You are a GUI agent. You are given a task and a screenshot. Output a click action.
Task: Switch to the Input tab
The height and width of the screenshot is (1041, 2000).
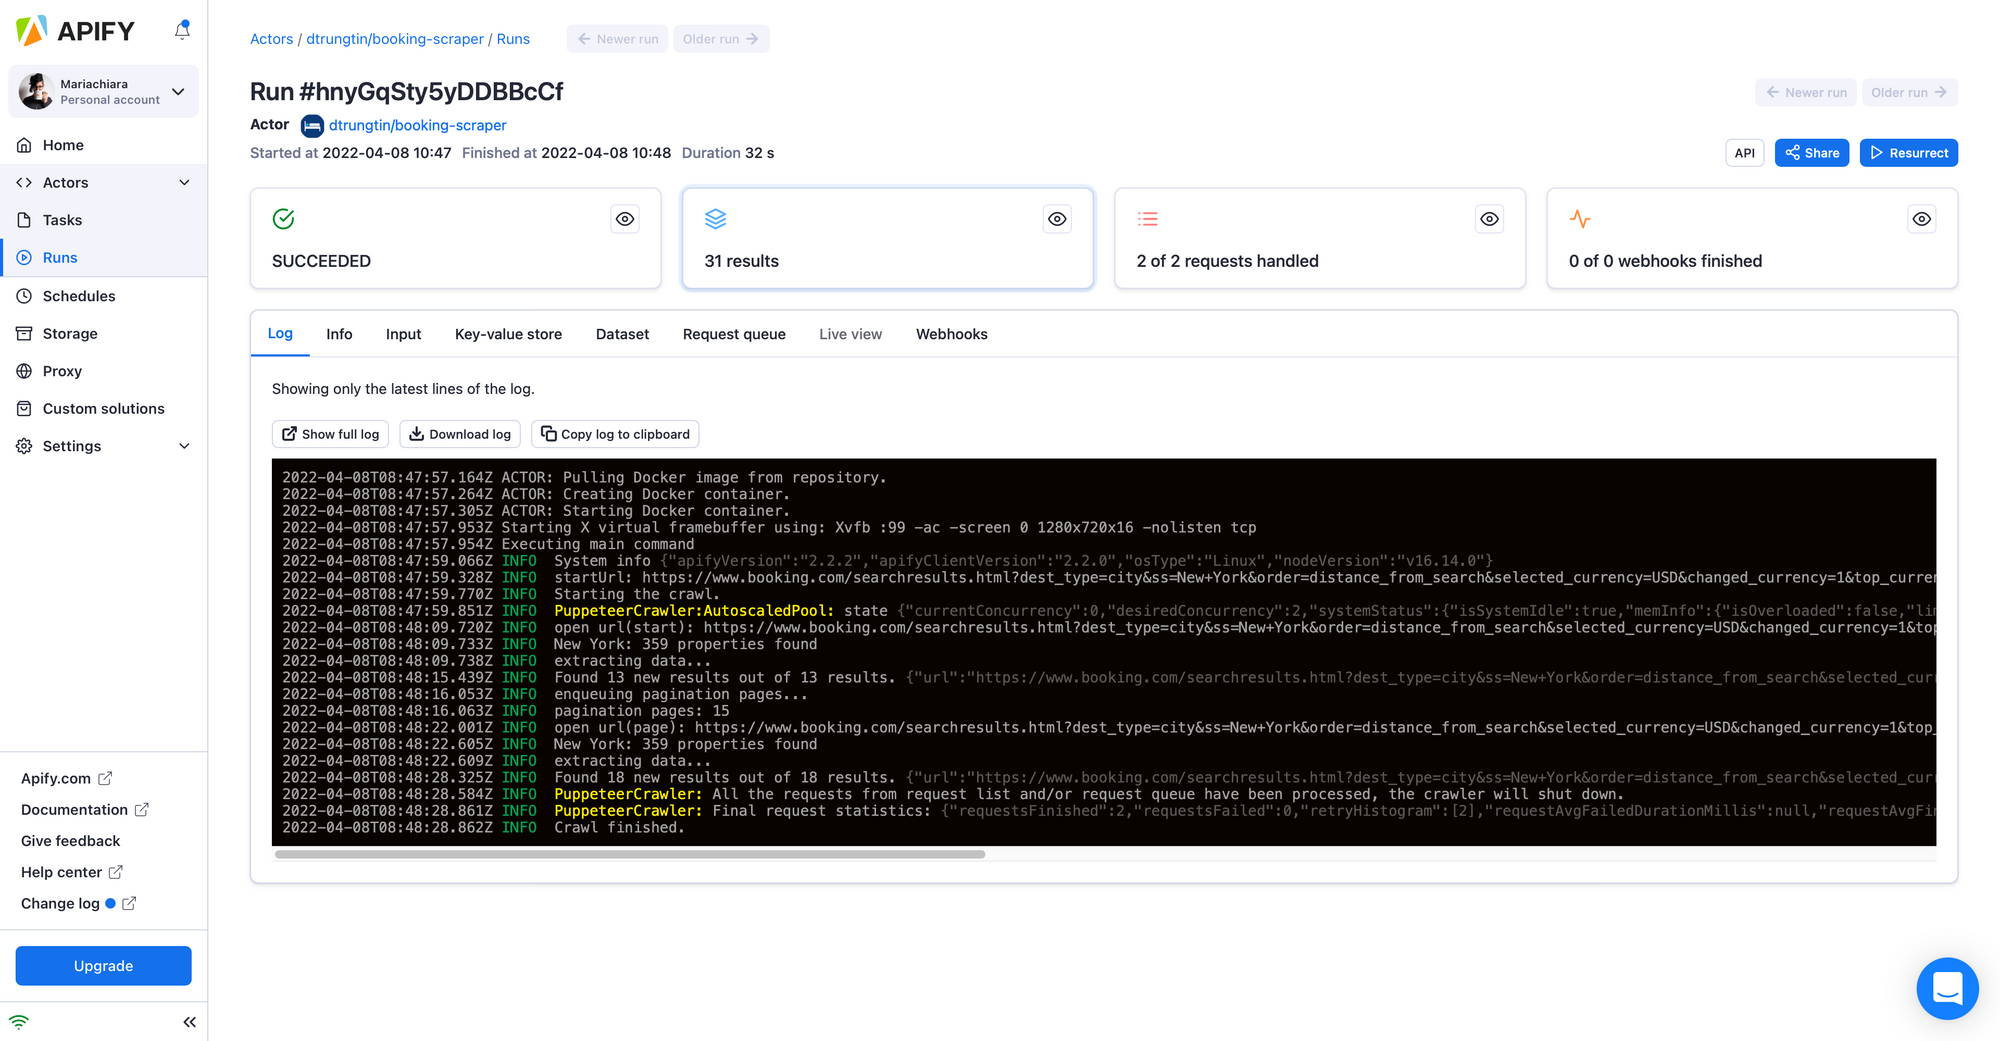403,334
